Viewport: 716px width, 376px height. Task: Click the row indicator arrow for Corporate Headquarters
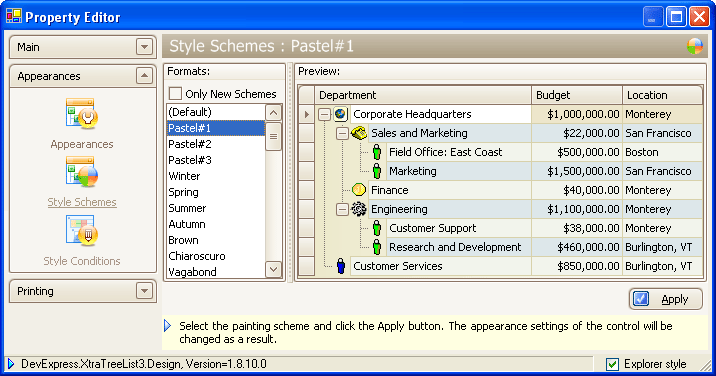coord(306,114)
